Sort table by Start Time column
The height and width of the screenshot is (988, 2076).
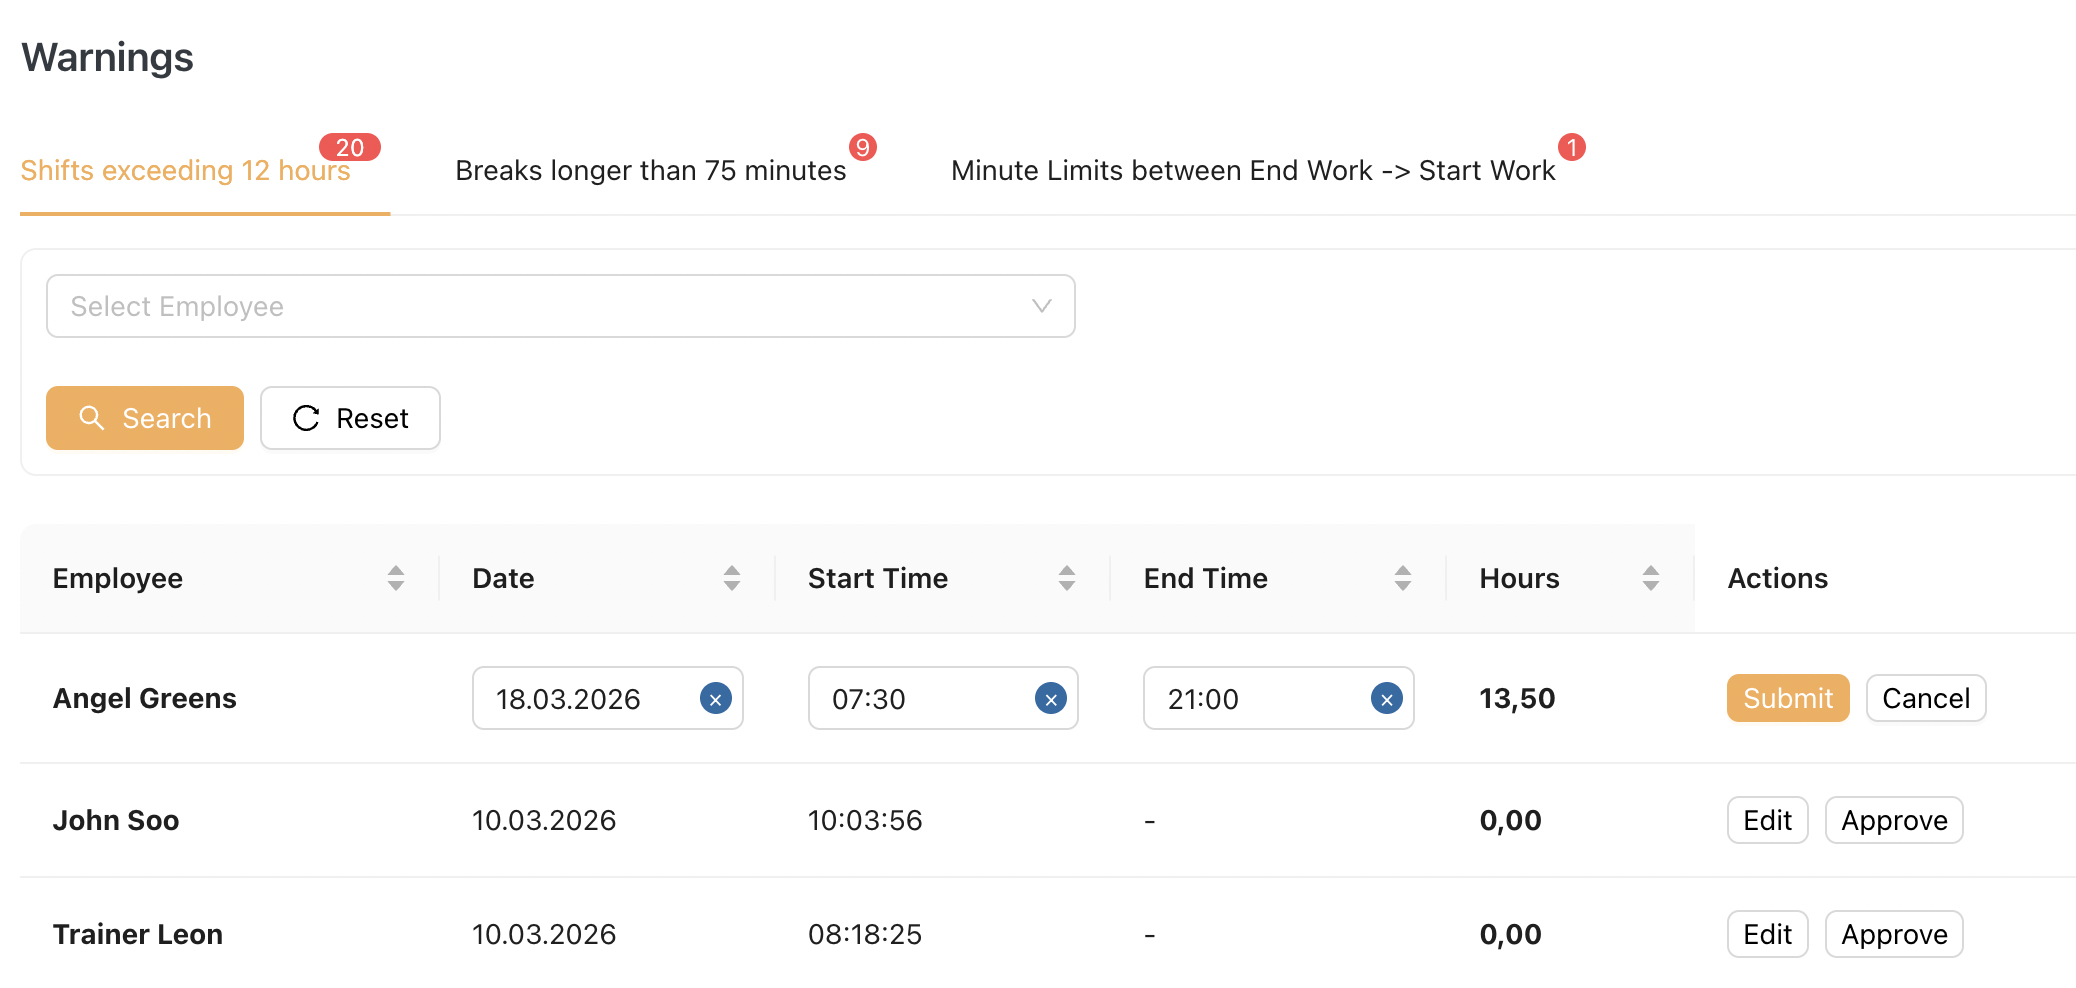tap(1067, 578)
